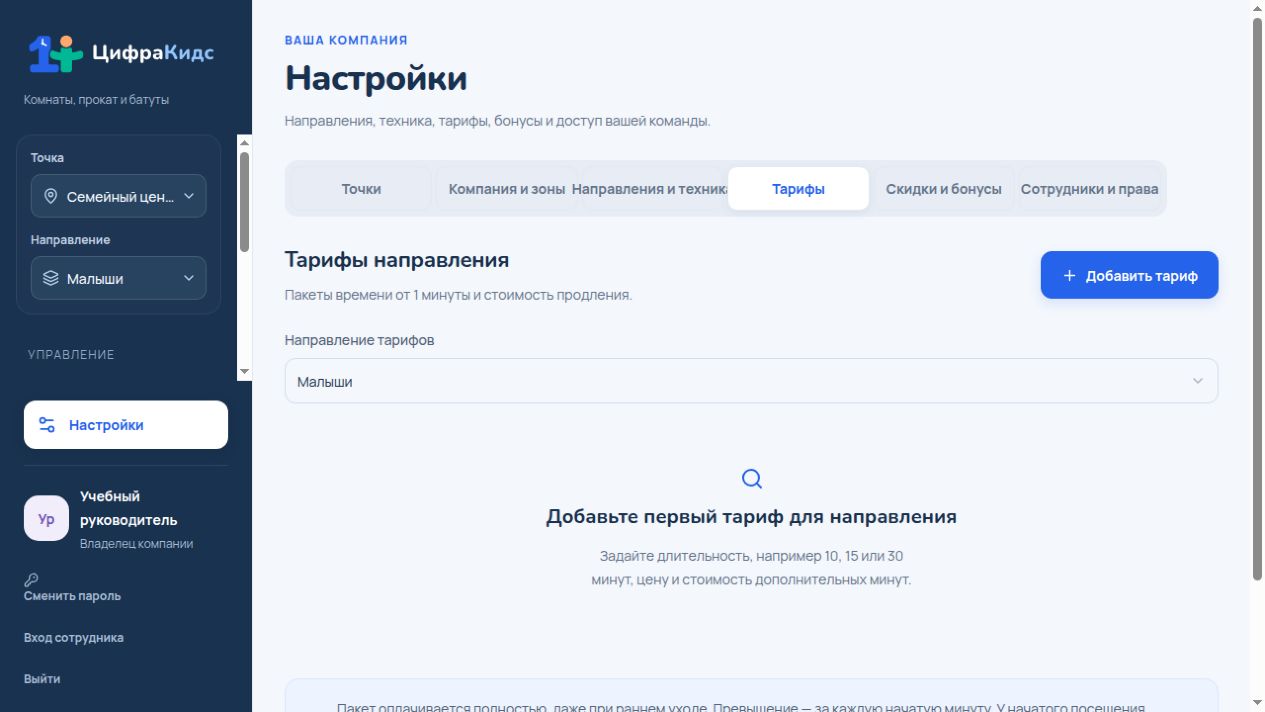Click the chevron of the Направление тарифов select
The image size is (1265, 712).
point(1198,381)
